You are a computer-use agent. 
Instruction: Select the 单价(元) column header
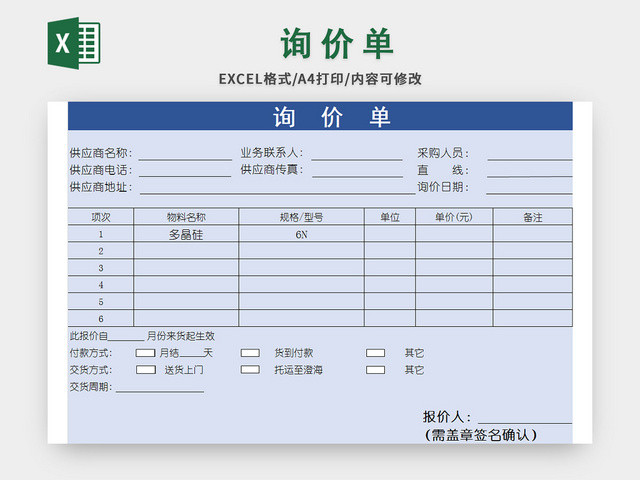click(x=454, y=217)
